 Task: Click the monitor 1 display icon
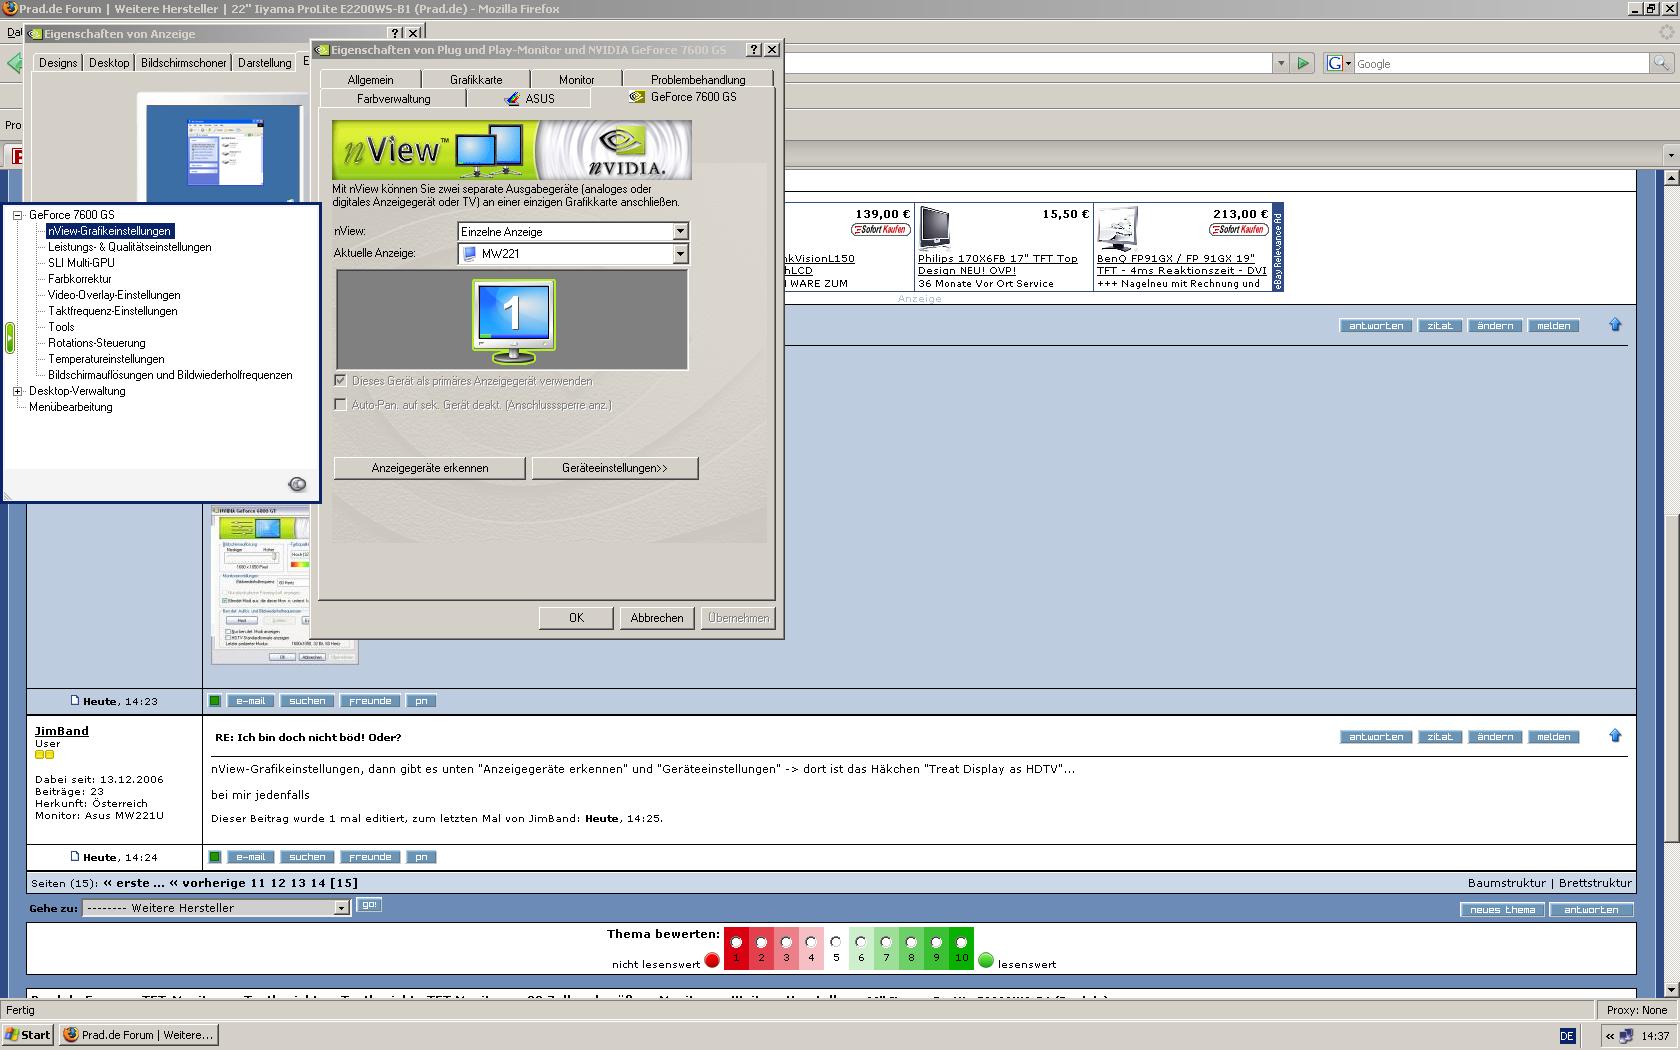tap(513, 319)
